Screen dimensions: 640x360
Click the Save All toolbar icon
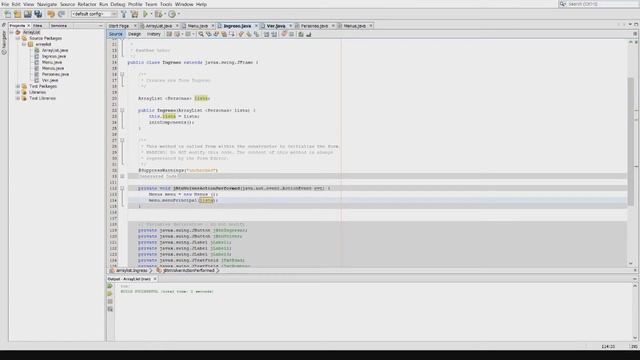coord(38,14)
